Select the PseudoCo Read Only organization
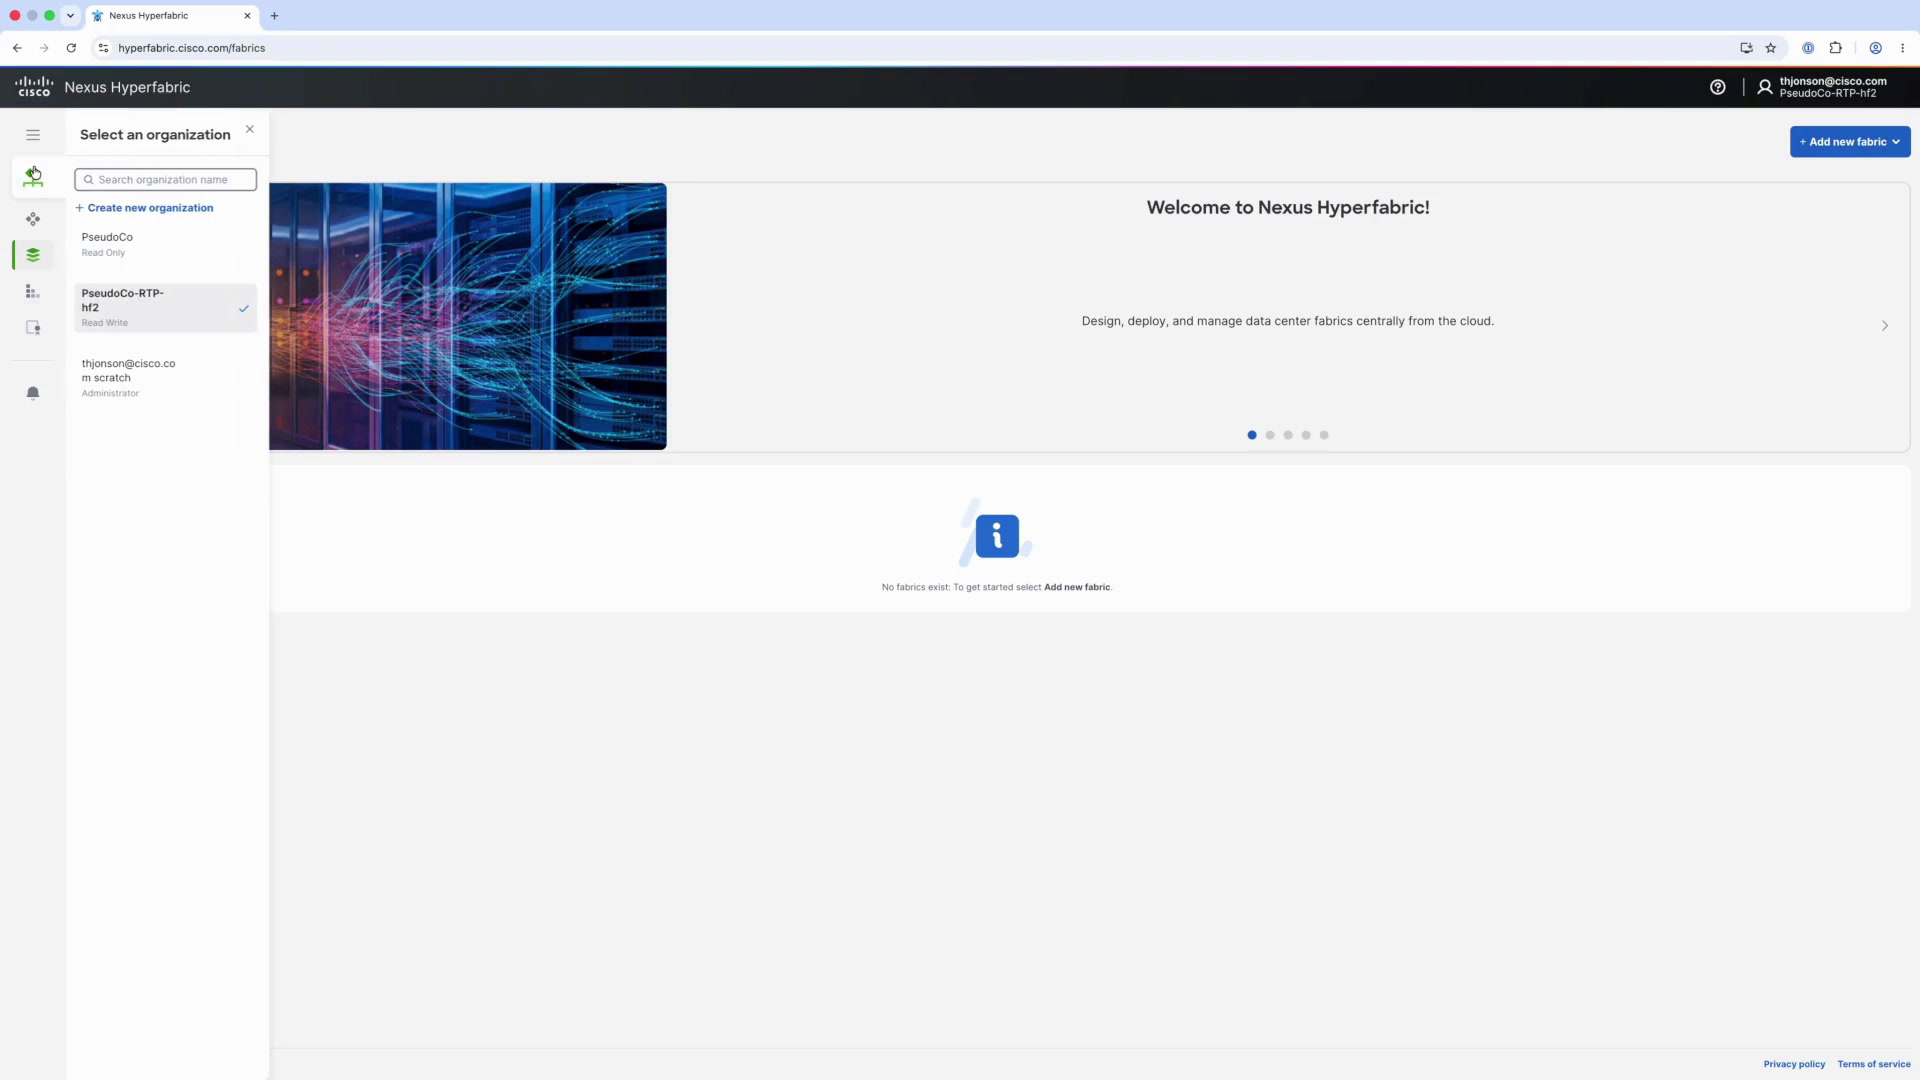This screenshot has height=1080, width=1920. 165,244
